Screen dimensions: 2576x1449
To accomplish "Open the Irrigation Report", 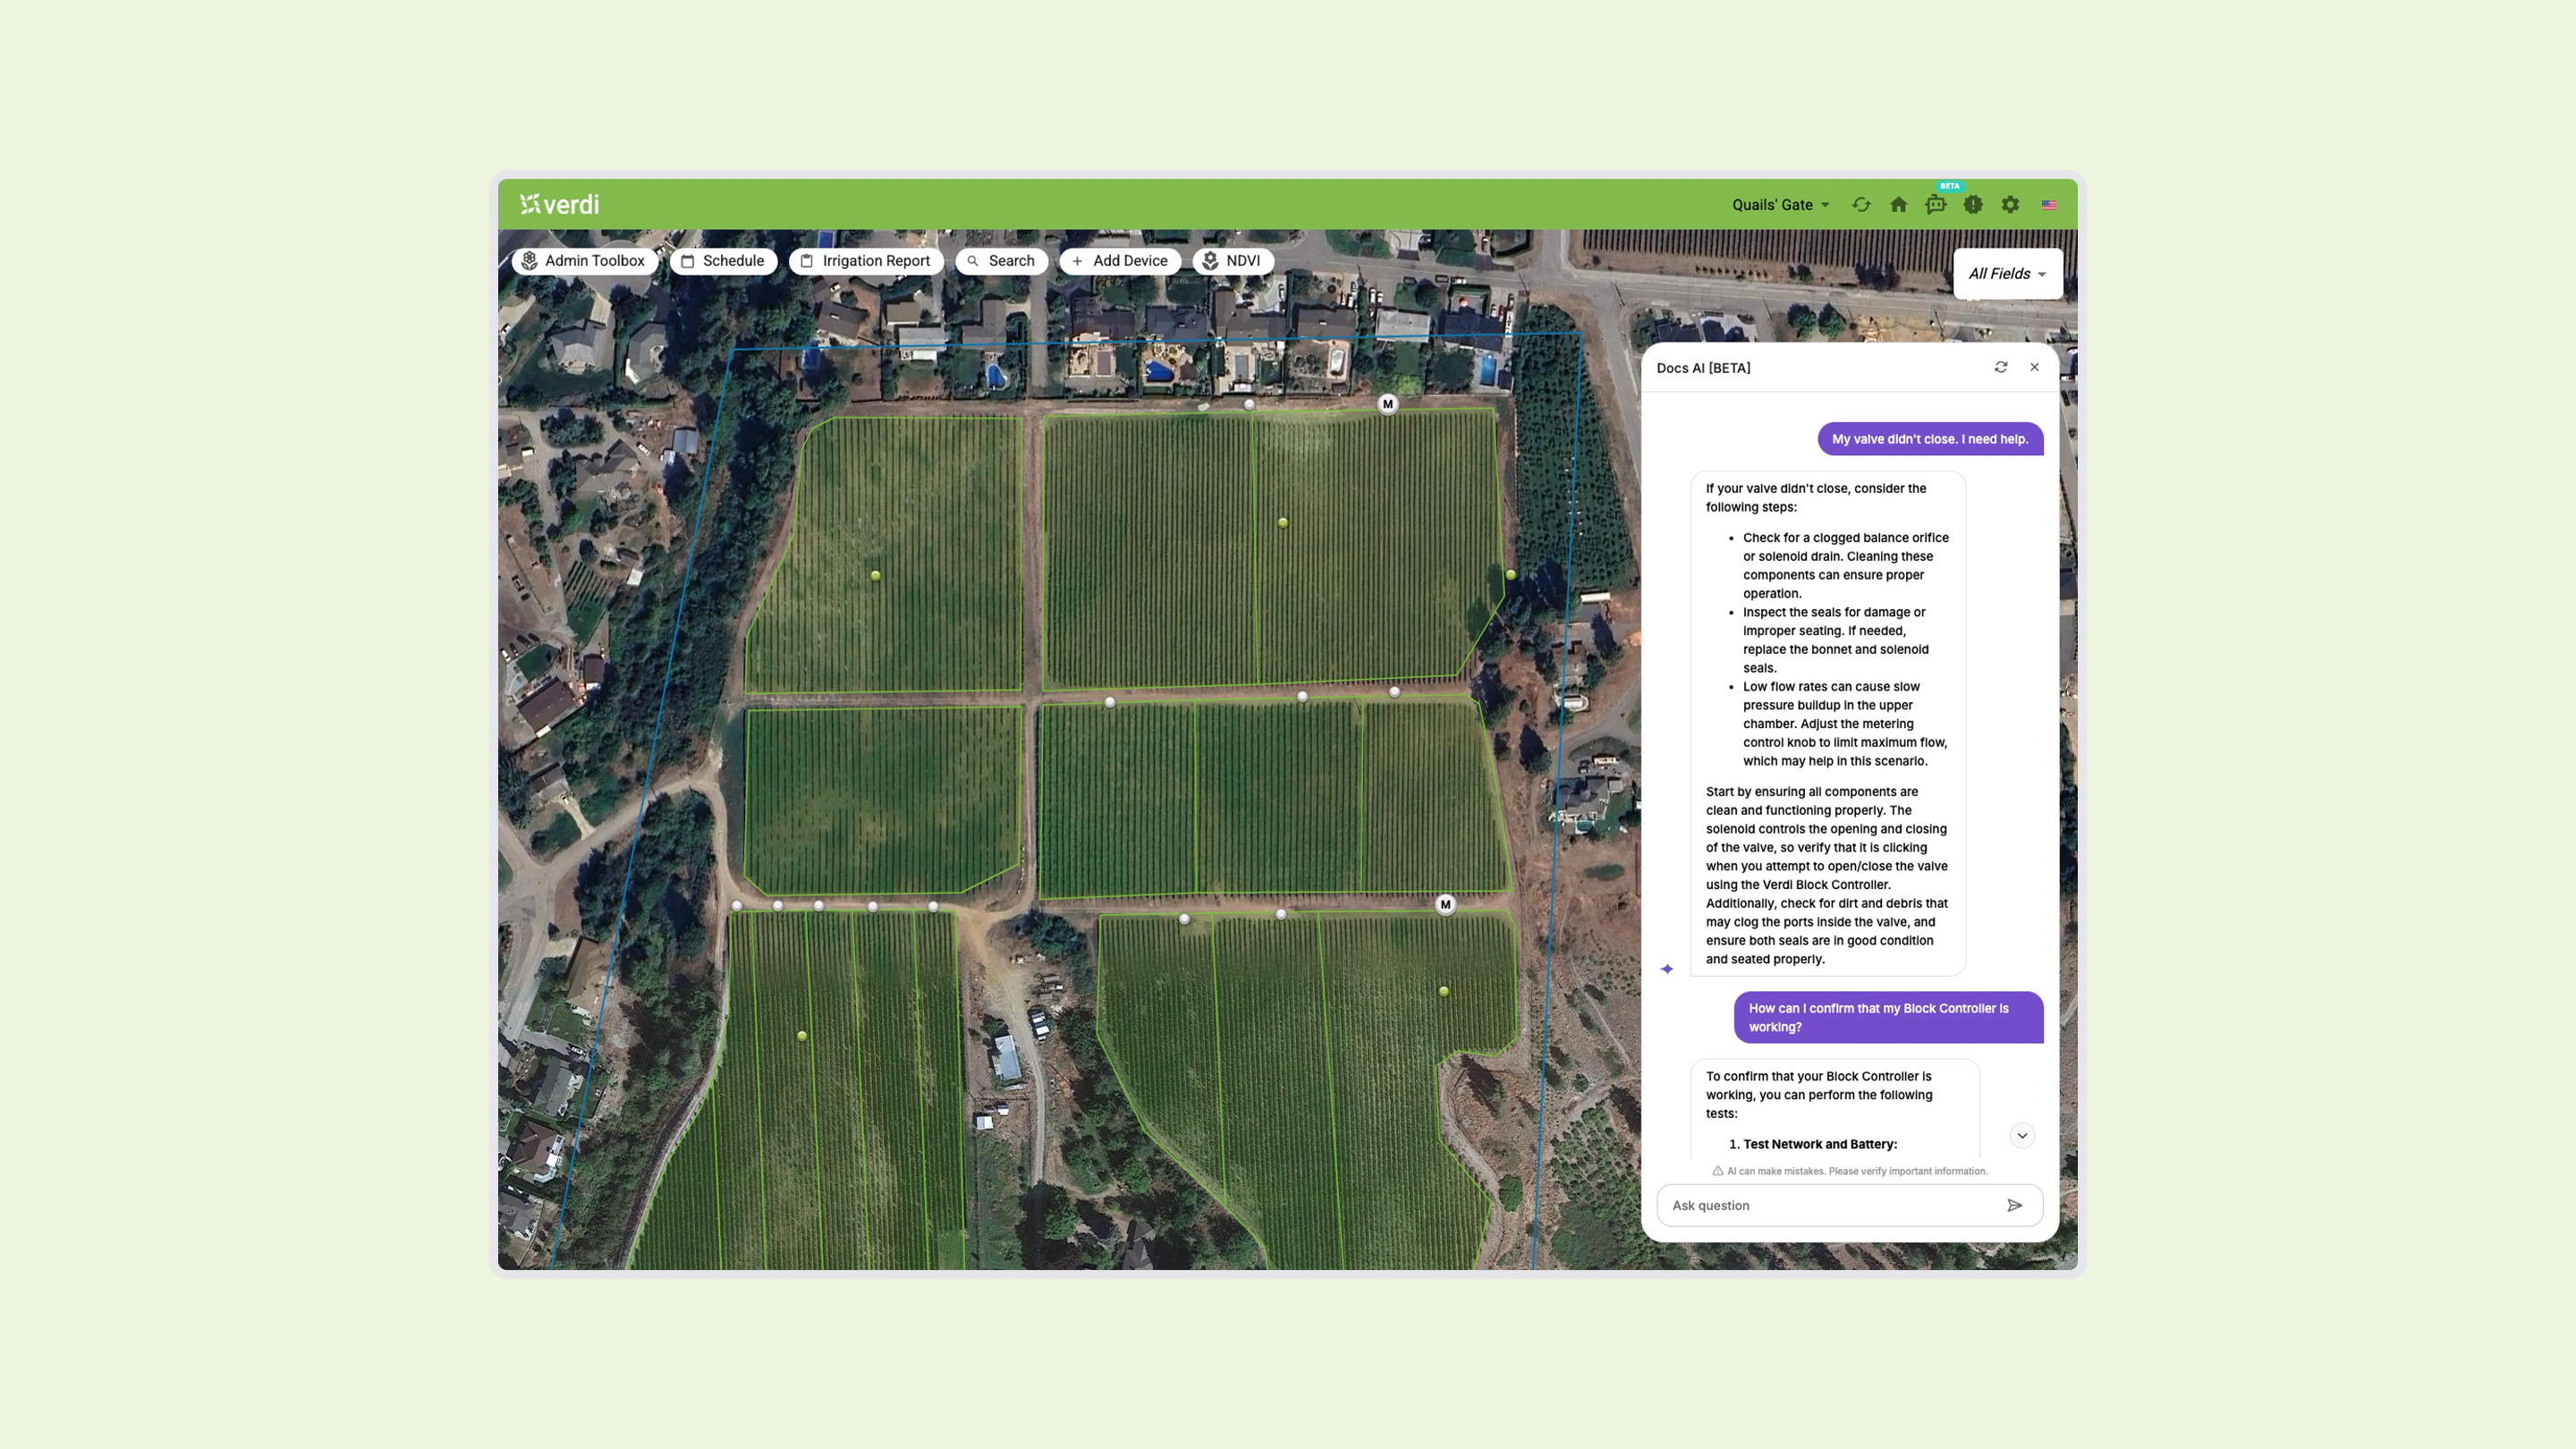I will click(866, 261).
